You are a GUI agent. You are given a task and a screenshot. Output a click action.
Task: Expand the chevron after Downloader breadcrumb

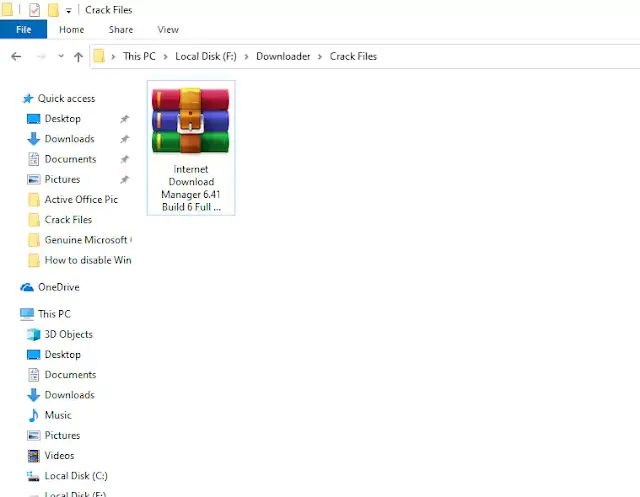pyautogui.click(x=320, y=57)
